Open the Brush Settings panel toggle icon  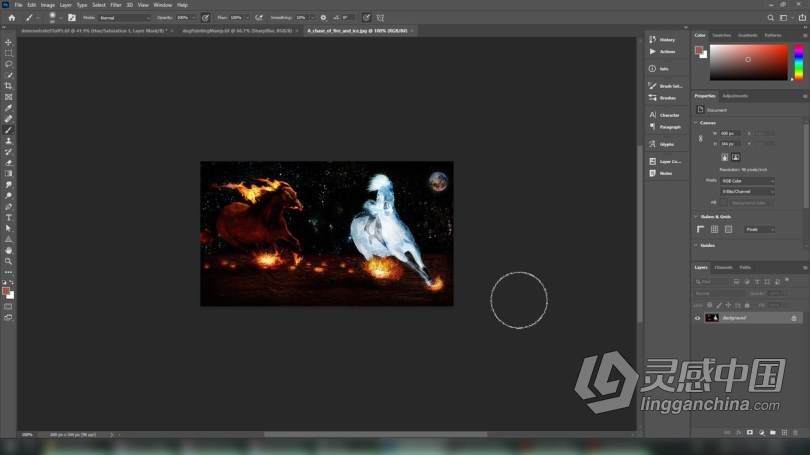pyautogui.click(x=72, y=18)
